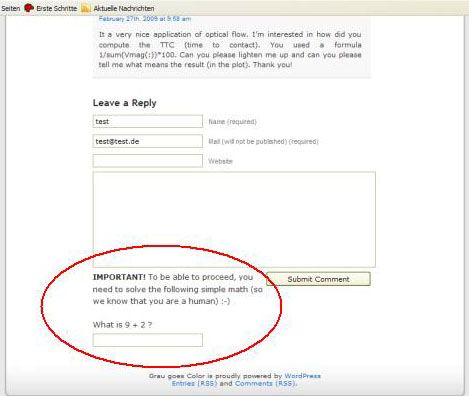
Task: Click the 'Name (required)' label
Action: (x=232, y=122)
